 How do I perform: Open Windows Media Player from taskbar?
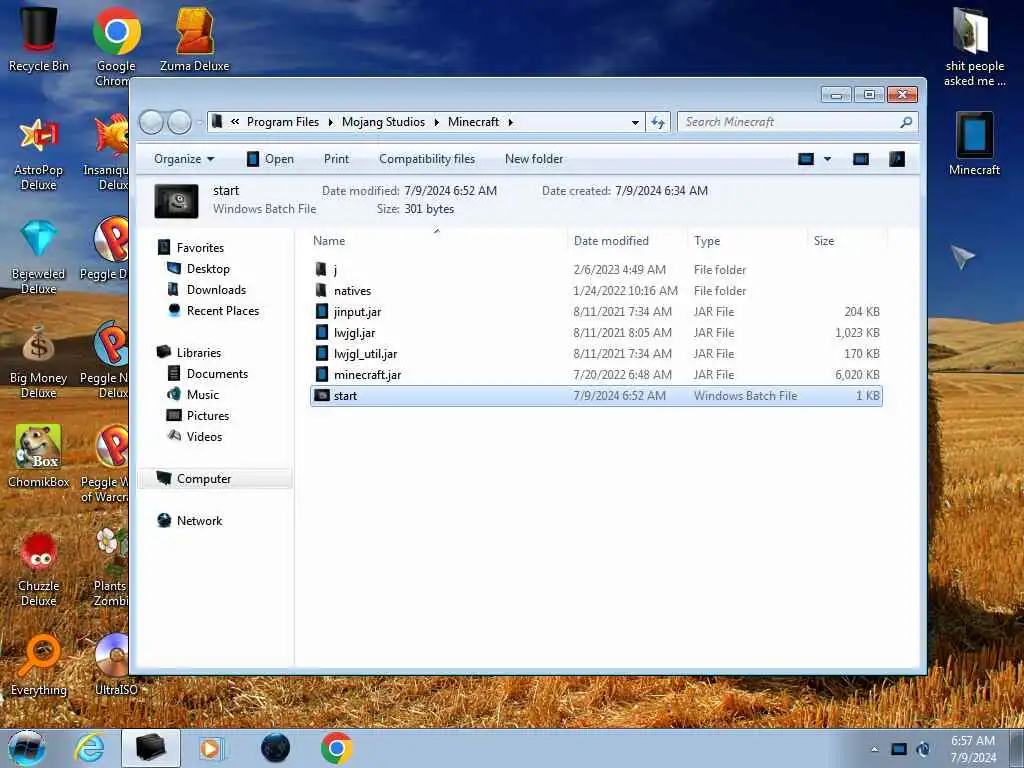click(210, 748)
